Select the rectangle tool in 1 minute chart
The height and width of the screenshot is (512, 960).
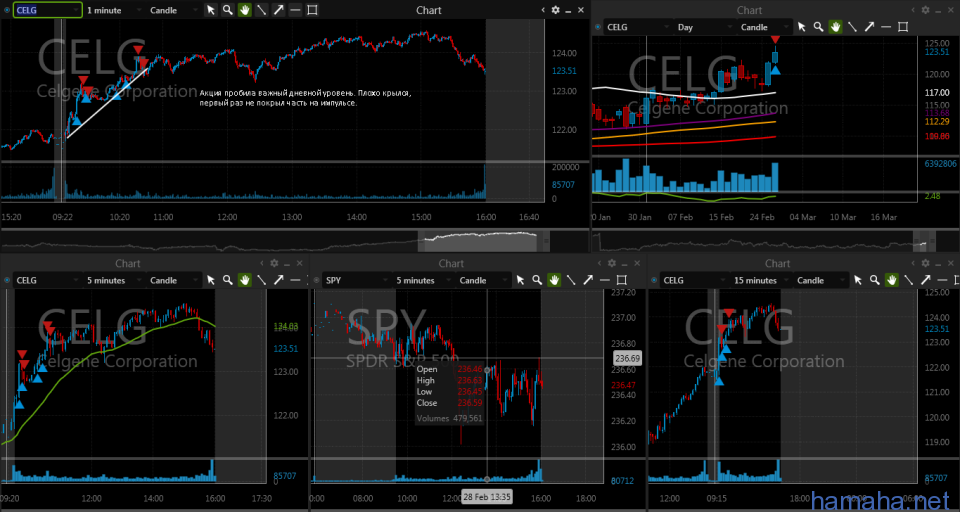point(312,10)
